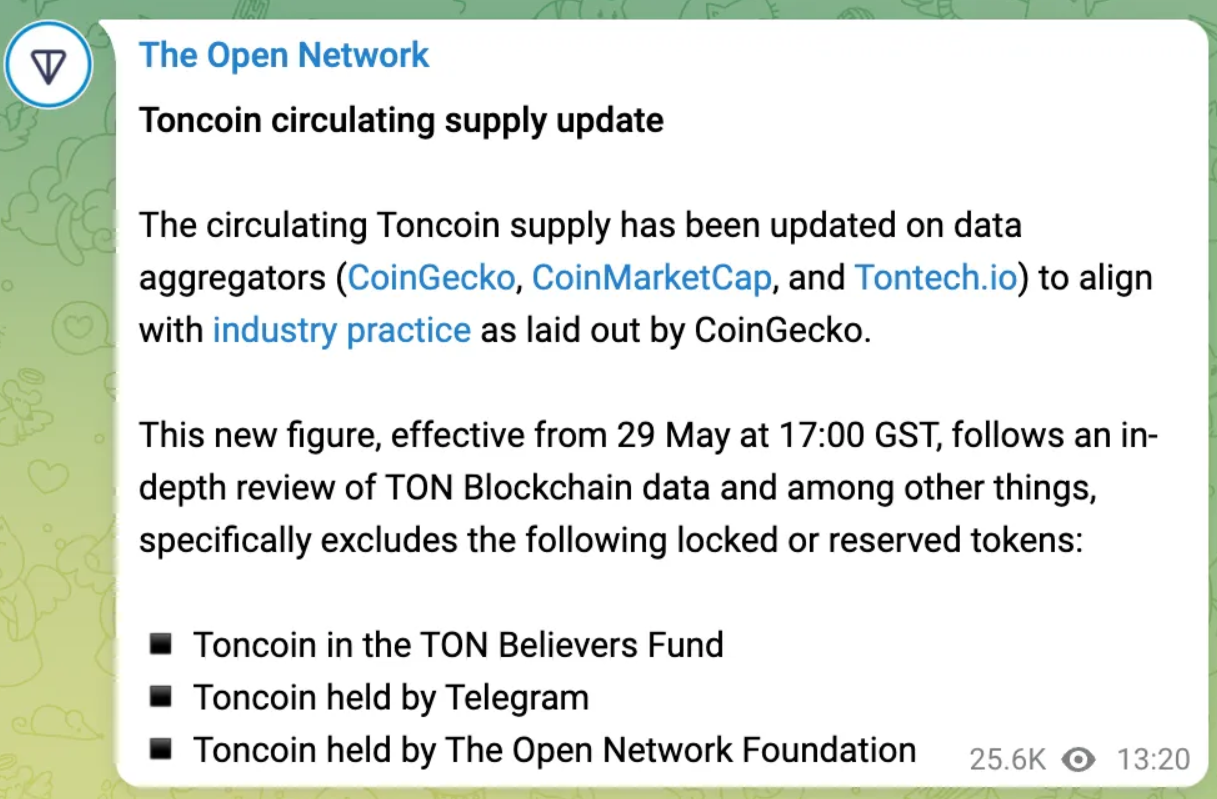Follow the industry practice link
Image resolution: width=1217 pixels, height=799 pixels.
point(341,330)
